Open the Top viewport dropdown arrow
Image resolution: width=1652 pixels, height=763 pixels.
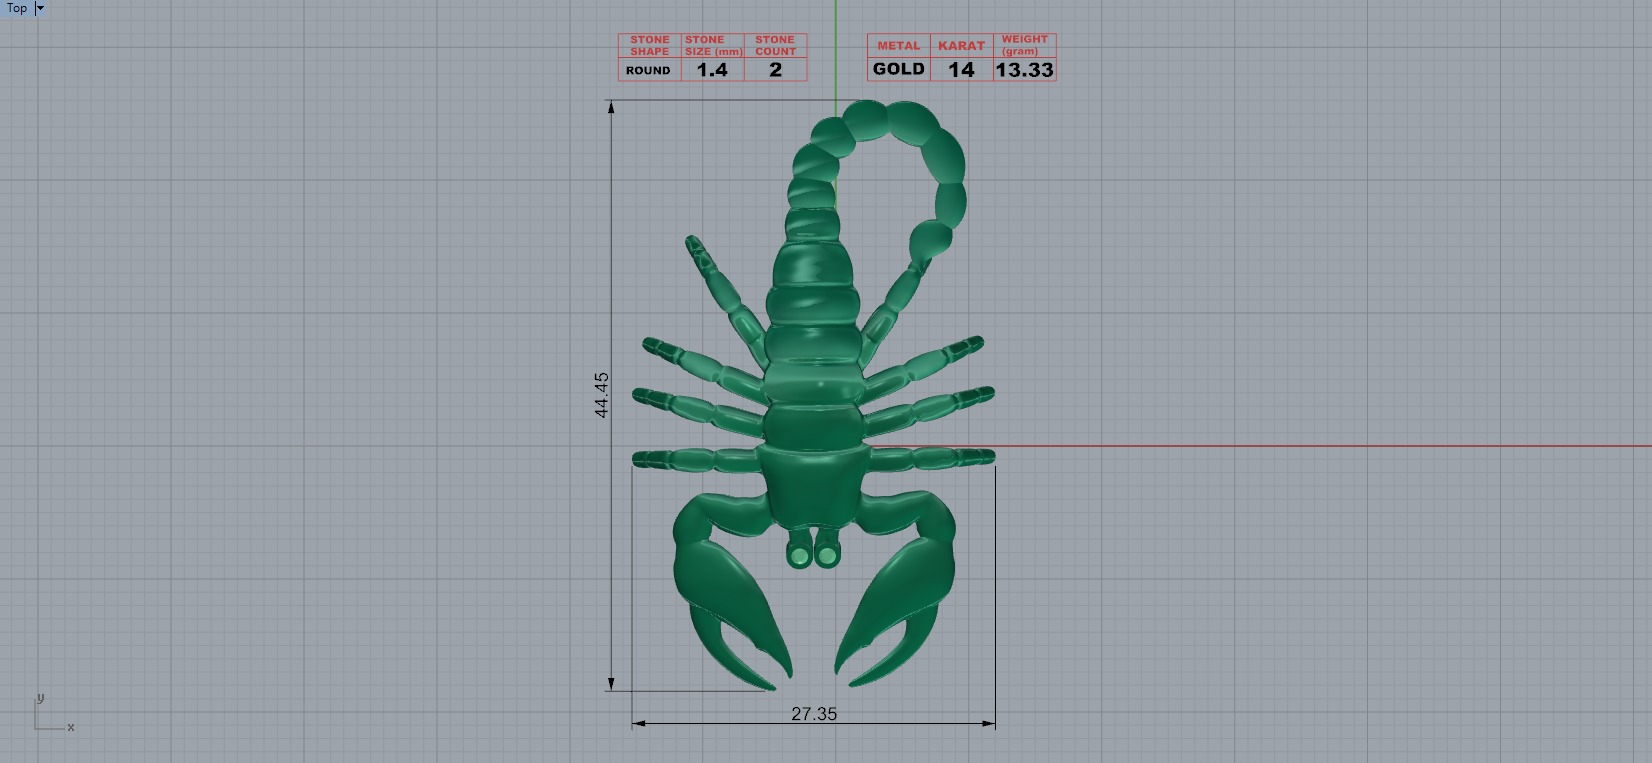point(40,8)
